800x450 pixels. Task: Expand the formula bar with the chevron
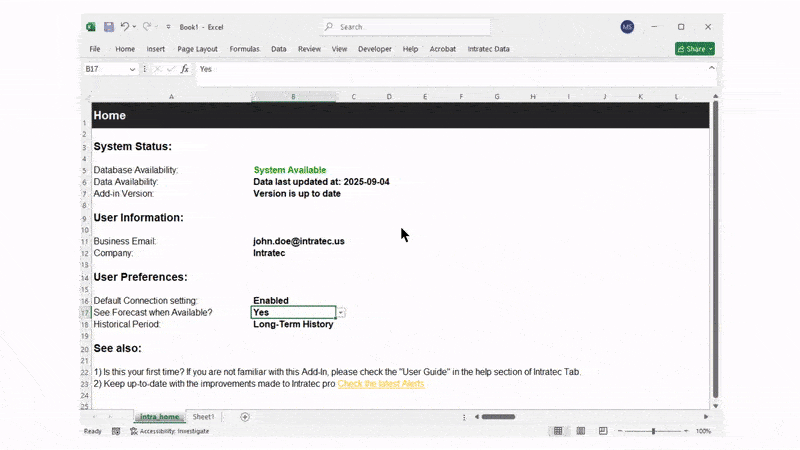[x=711, y=68]
